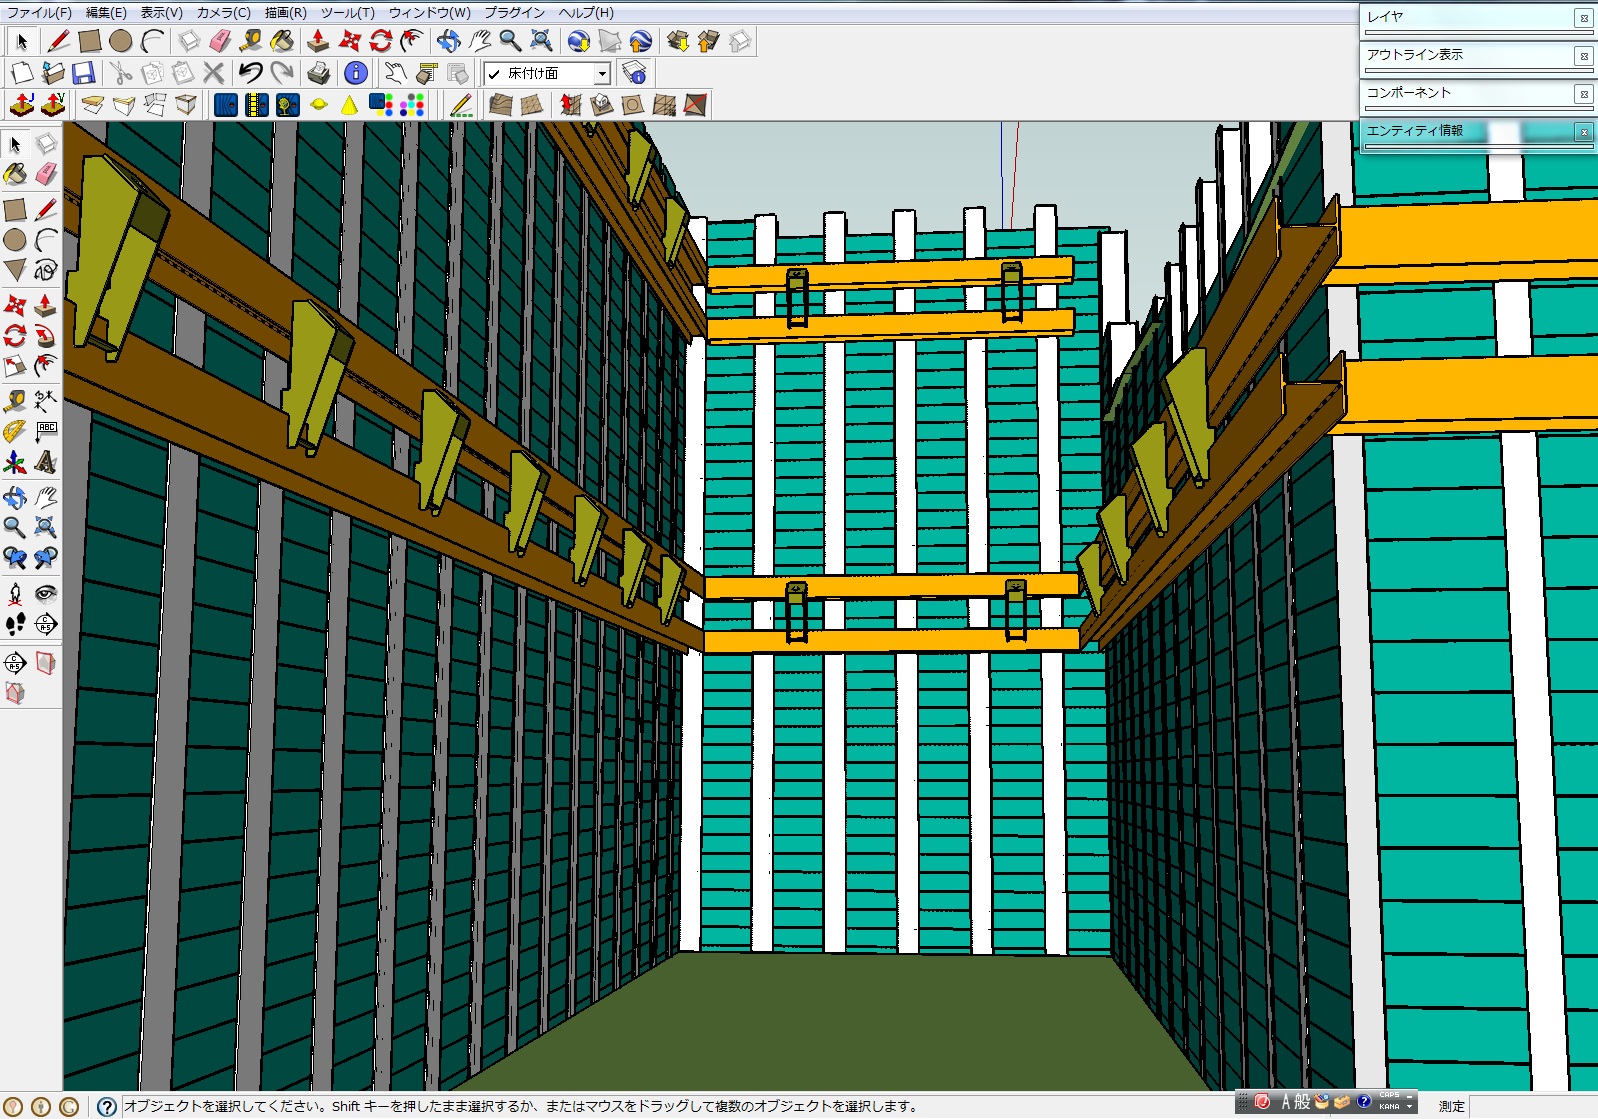
Task: Choose the 3D Text tool
Action: click(x=45, y=462)
